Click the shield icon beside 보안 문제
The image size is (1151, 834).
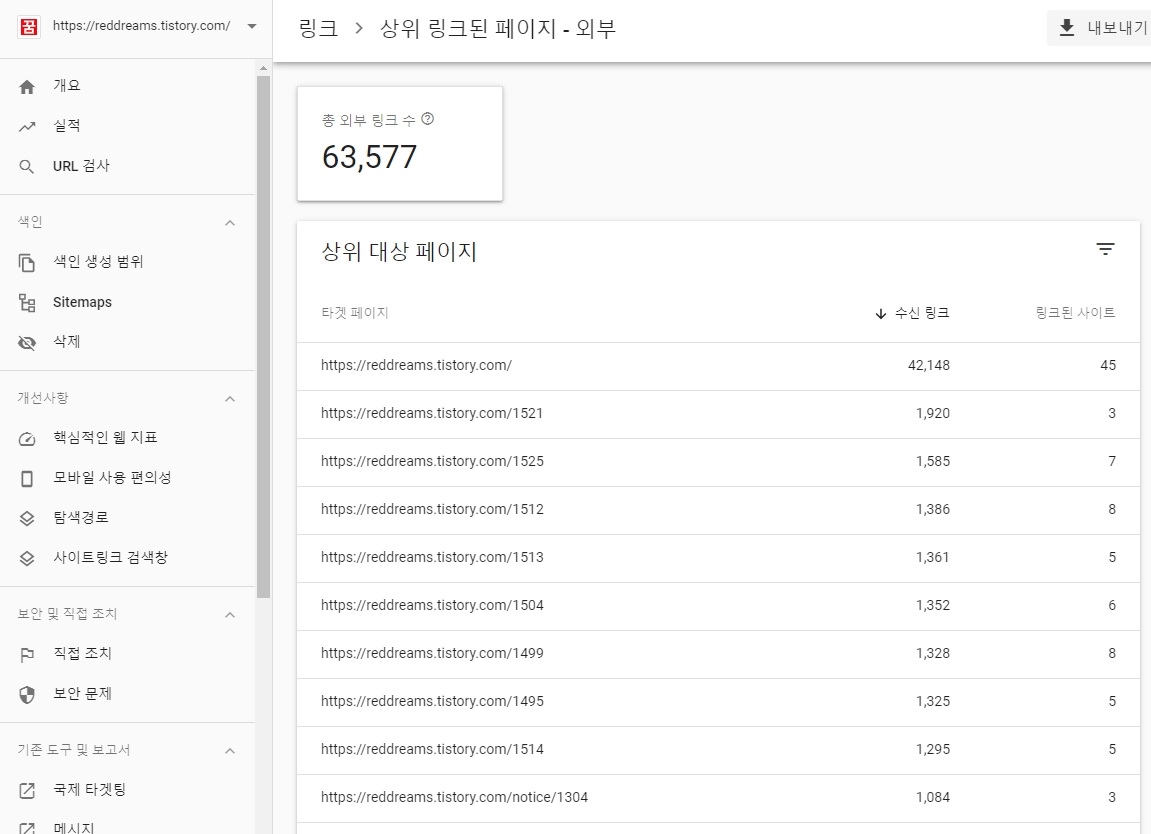[x=27, y=695]
